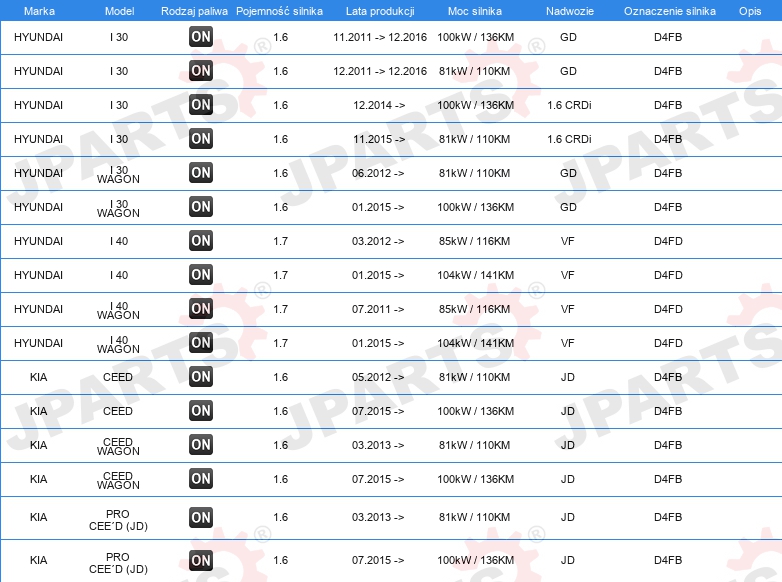Click the VF body cell in 07.2011 row

click(x=568, y=309)
